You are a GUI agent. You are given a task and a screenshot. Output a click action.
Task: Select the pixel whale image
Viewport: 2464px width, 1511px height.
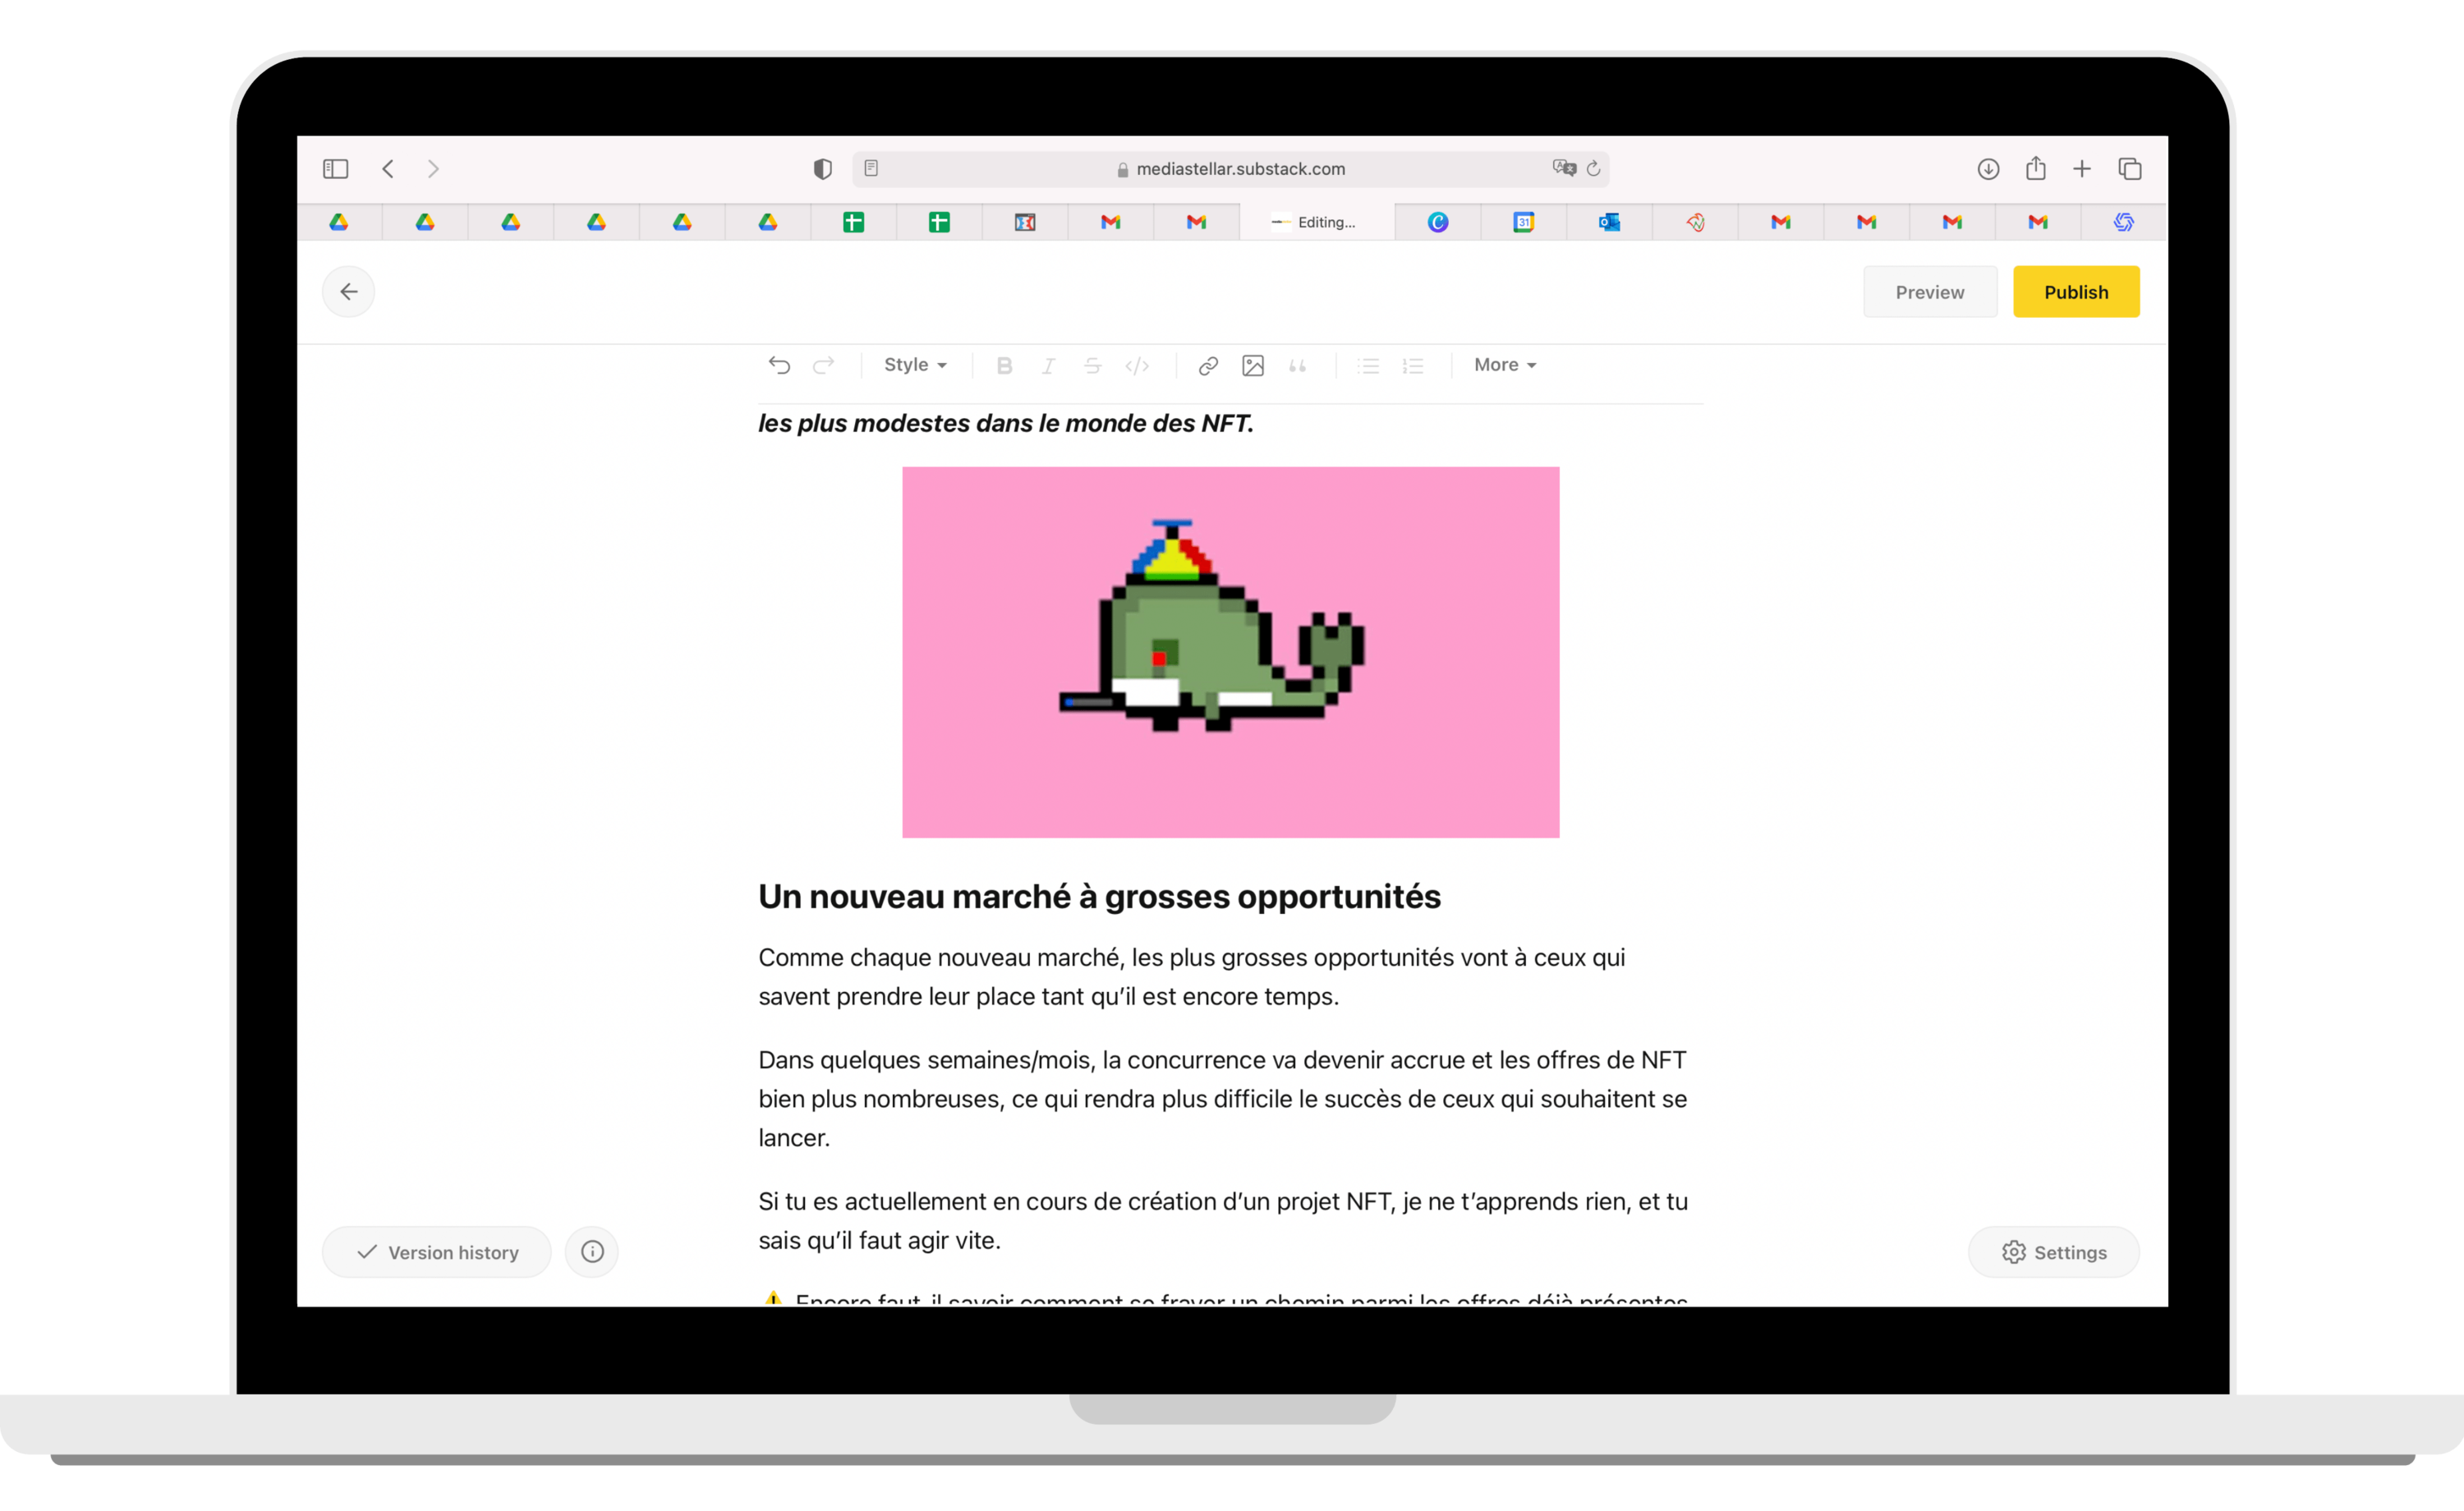(x=1230, y=652)
